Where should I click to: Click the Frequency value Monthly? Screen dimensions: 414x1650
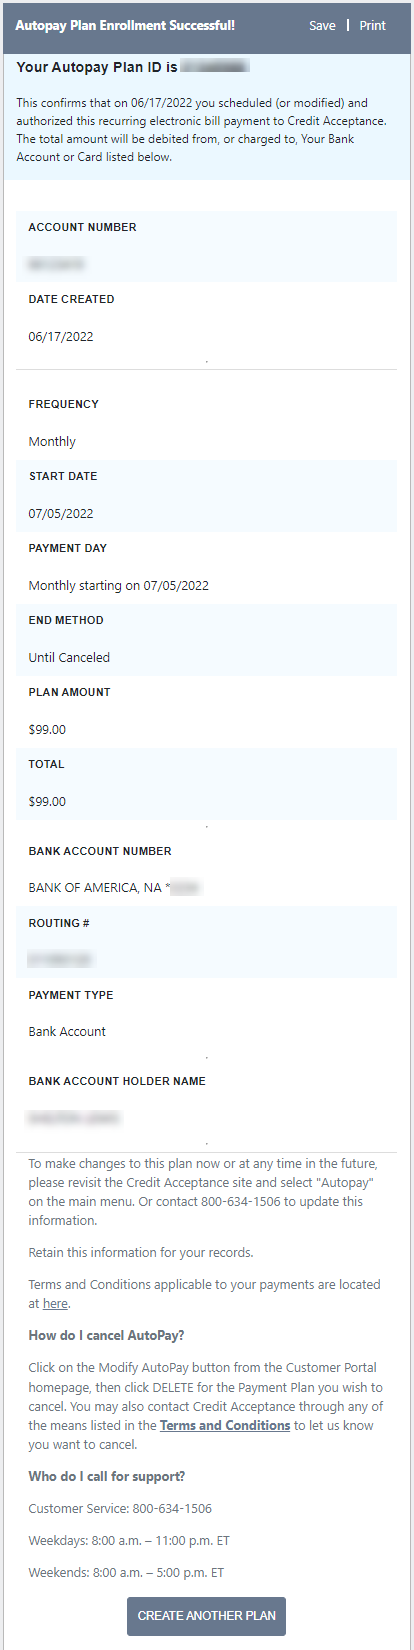pos(52,441)
